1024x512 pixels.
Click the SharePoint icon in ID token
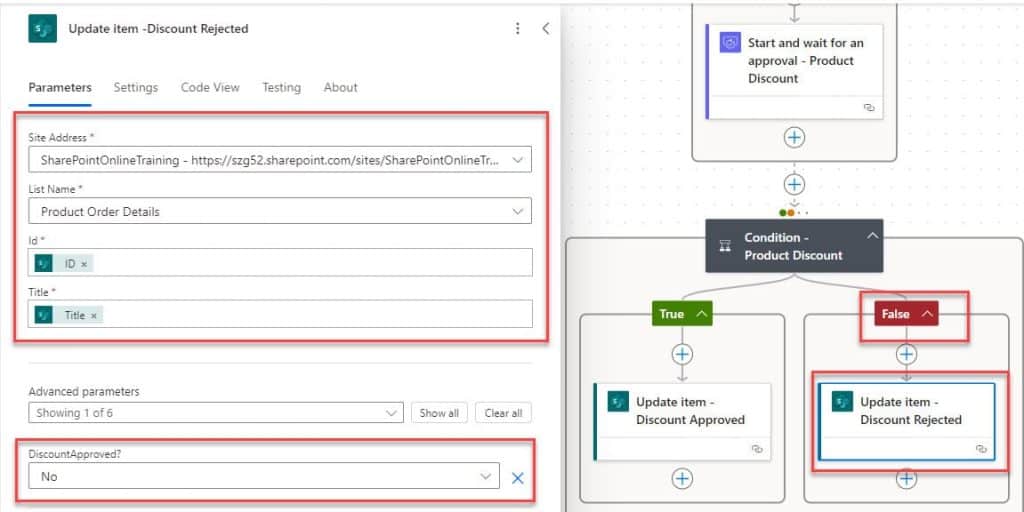pyautogui.click(x=44, y=264)
